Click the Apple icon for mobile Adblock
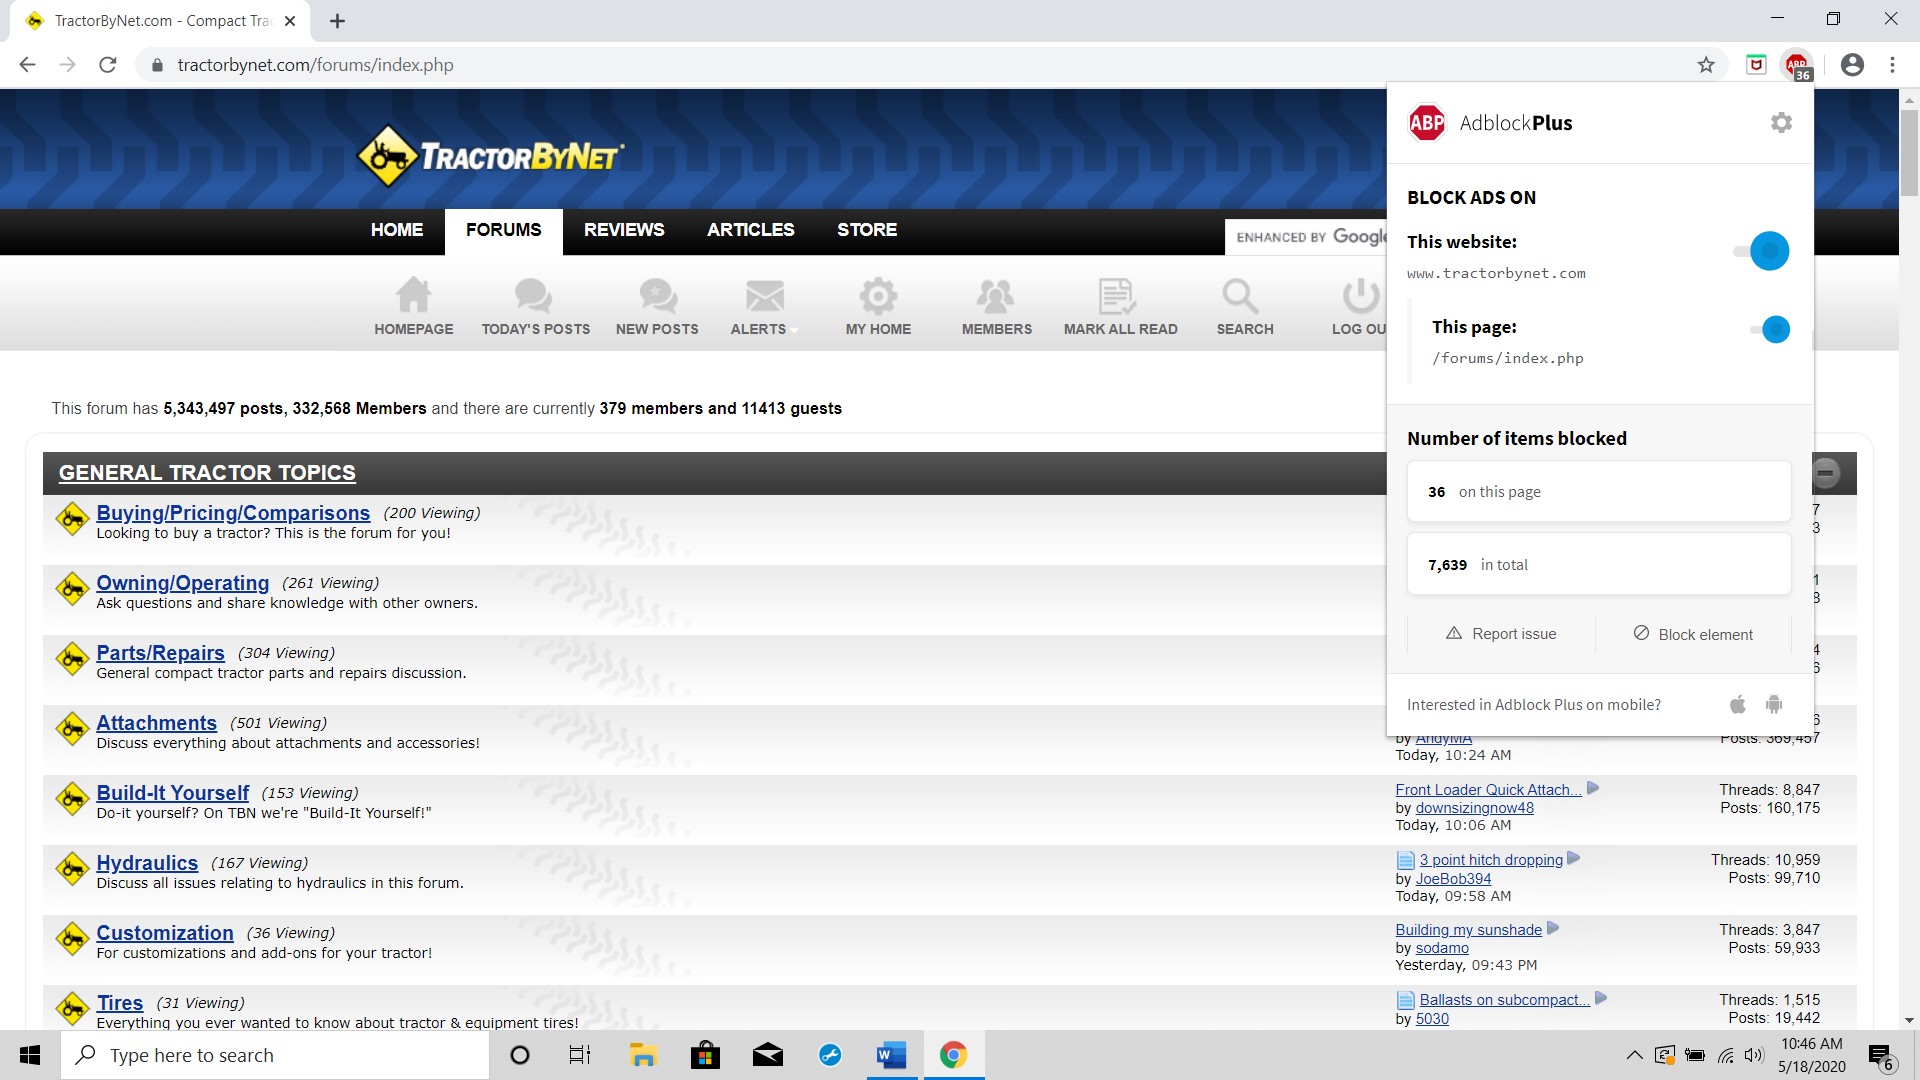 coord(1738,705)
